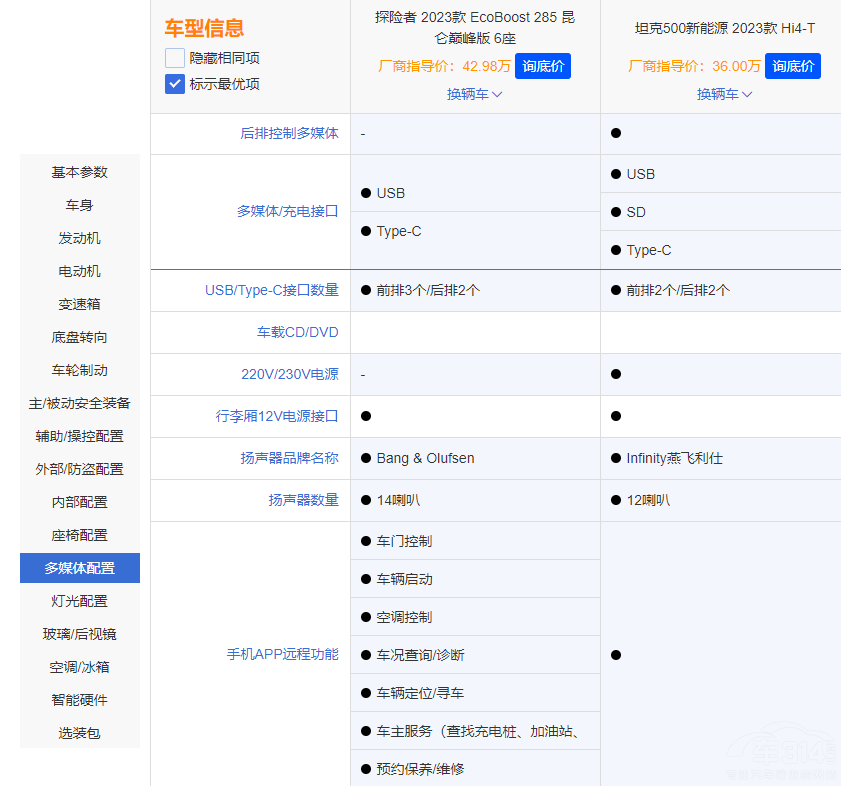841x786 pixels.
Task: Click the 询底价 button next to 42.98万
Action: [x=543, y=65]
